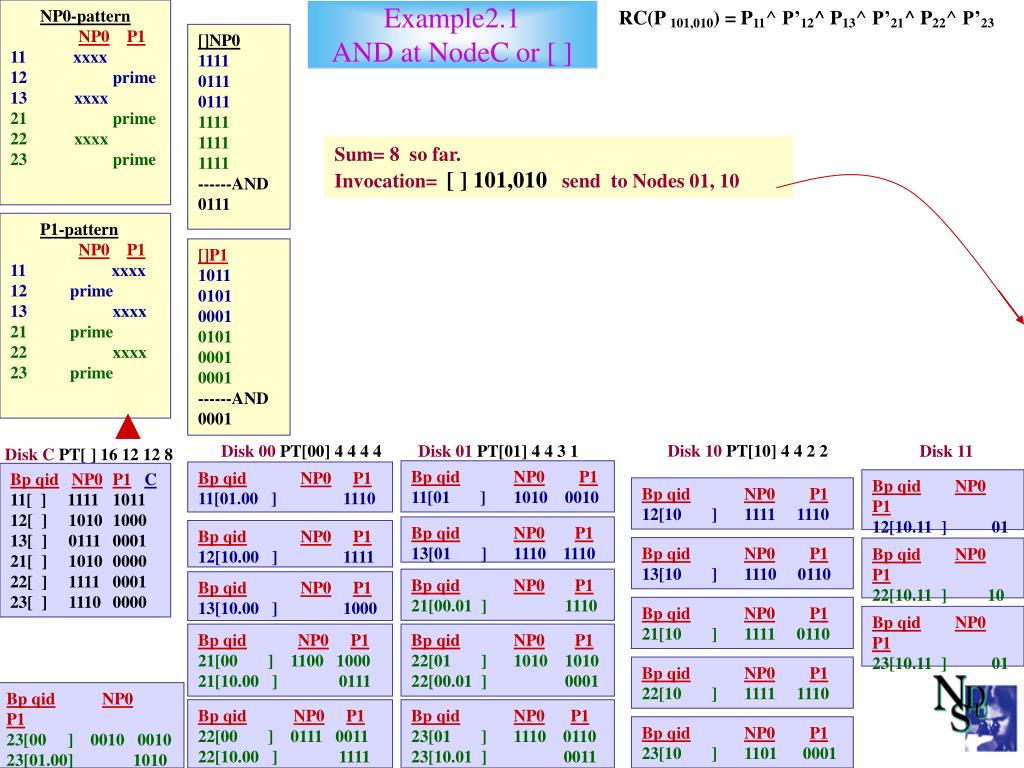This screenshot has height=768, width=1024.
Task: Select Disk 11 row '23[10.11 ] 01'
Action: pos(940,664)
